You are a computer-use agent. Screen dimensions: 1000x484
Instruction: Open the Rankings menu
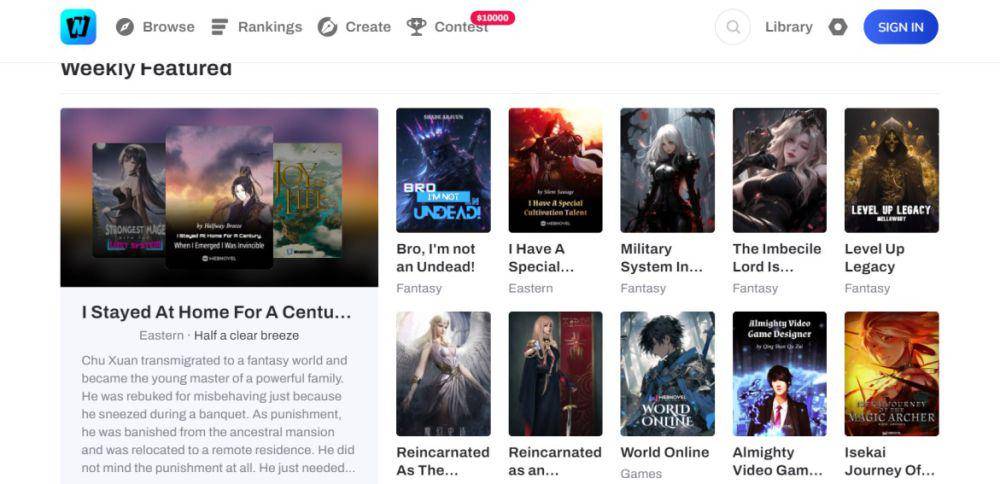point(270,27)
